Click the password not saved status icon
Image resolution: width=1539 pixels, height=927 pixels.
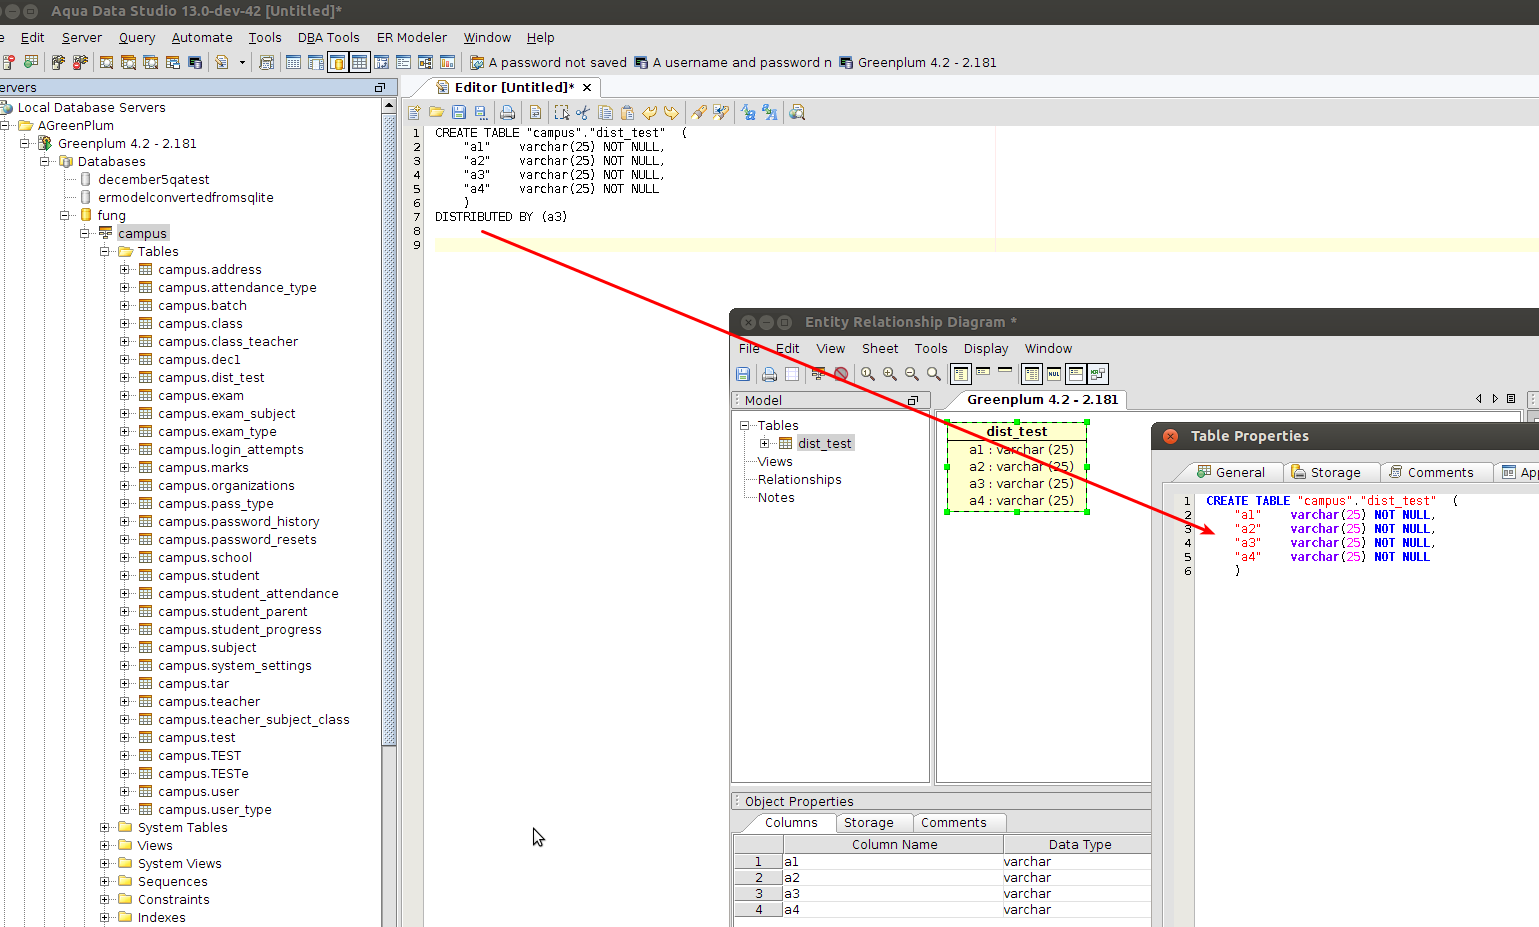pos(477,62)
